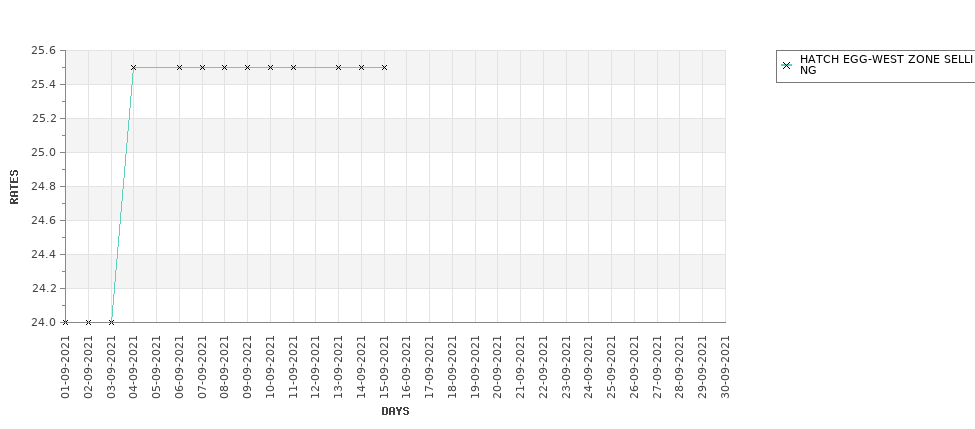Viewport: 975px width, 429px height.
Task: Select the data point at 15-09-2021
Action: click(384, 67)
